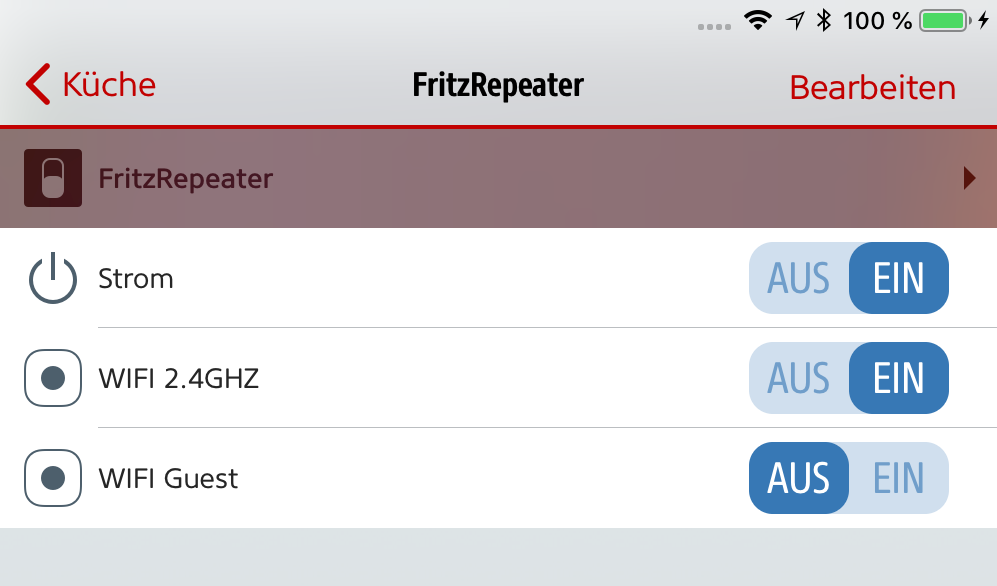The image size is (997, 586).
Task: Tap the red back chevron icon
Action: tap(38, 85)
